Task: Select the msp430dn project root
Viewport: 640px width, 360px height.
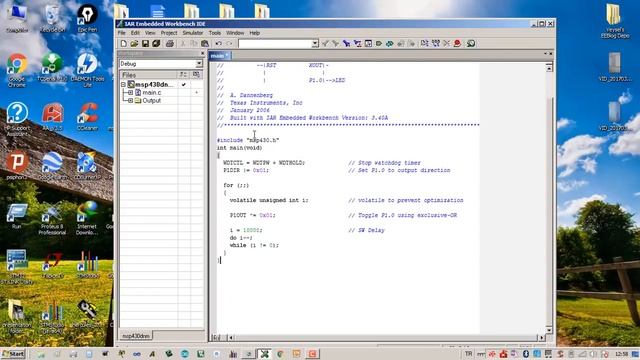Action: 154,84
